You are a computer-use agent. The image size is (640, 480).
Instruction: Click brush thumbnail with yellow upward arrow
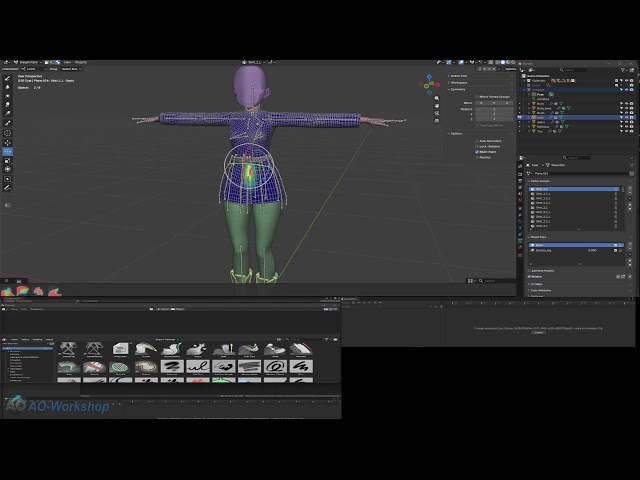point(224,350)
